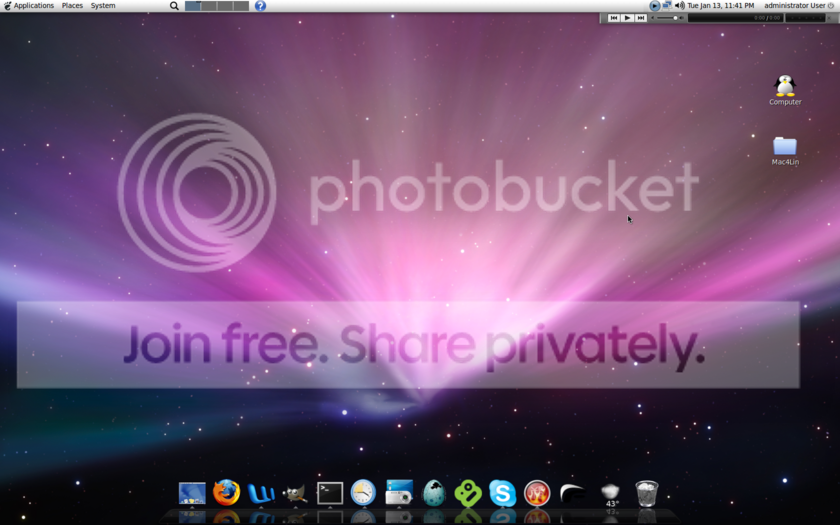Click the black-and-white swoosh icon in dock
The width and height of the screenshot is (840, 525).
(572, 493)
